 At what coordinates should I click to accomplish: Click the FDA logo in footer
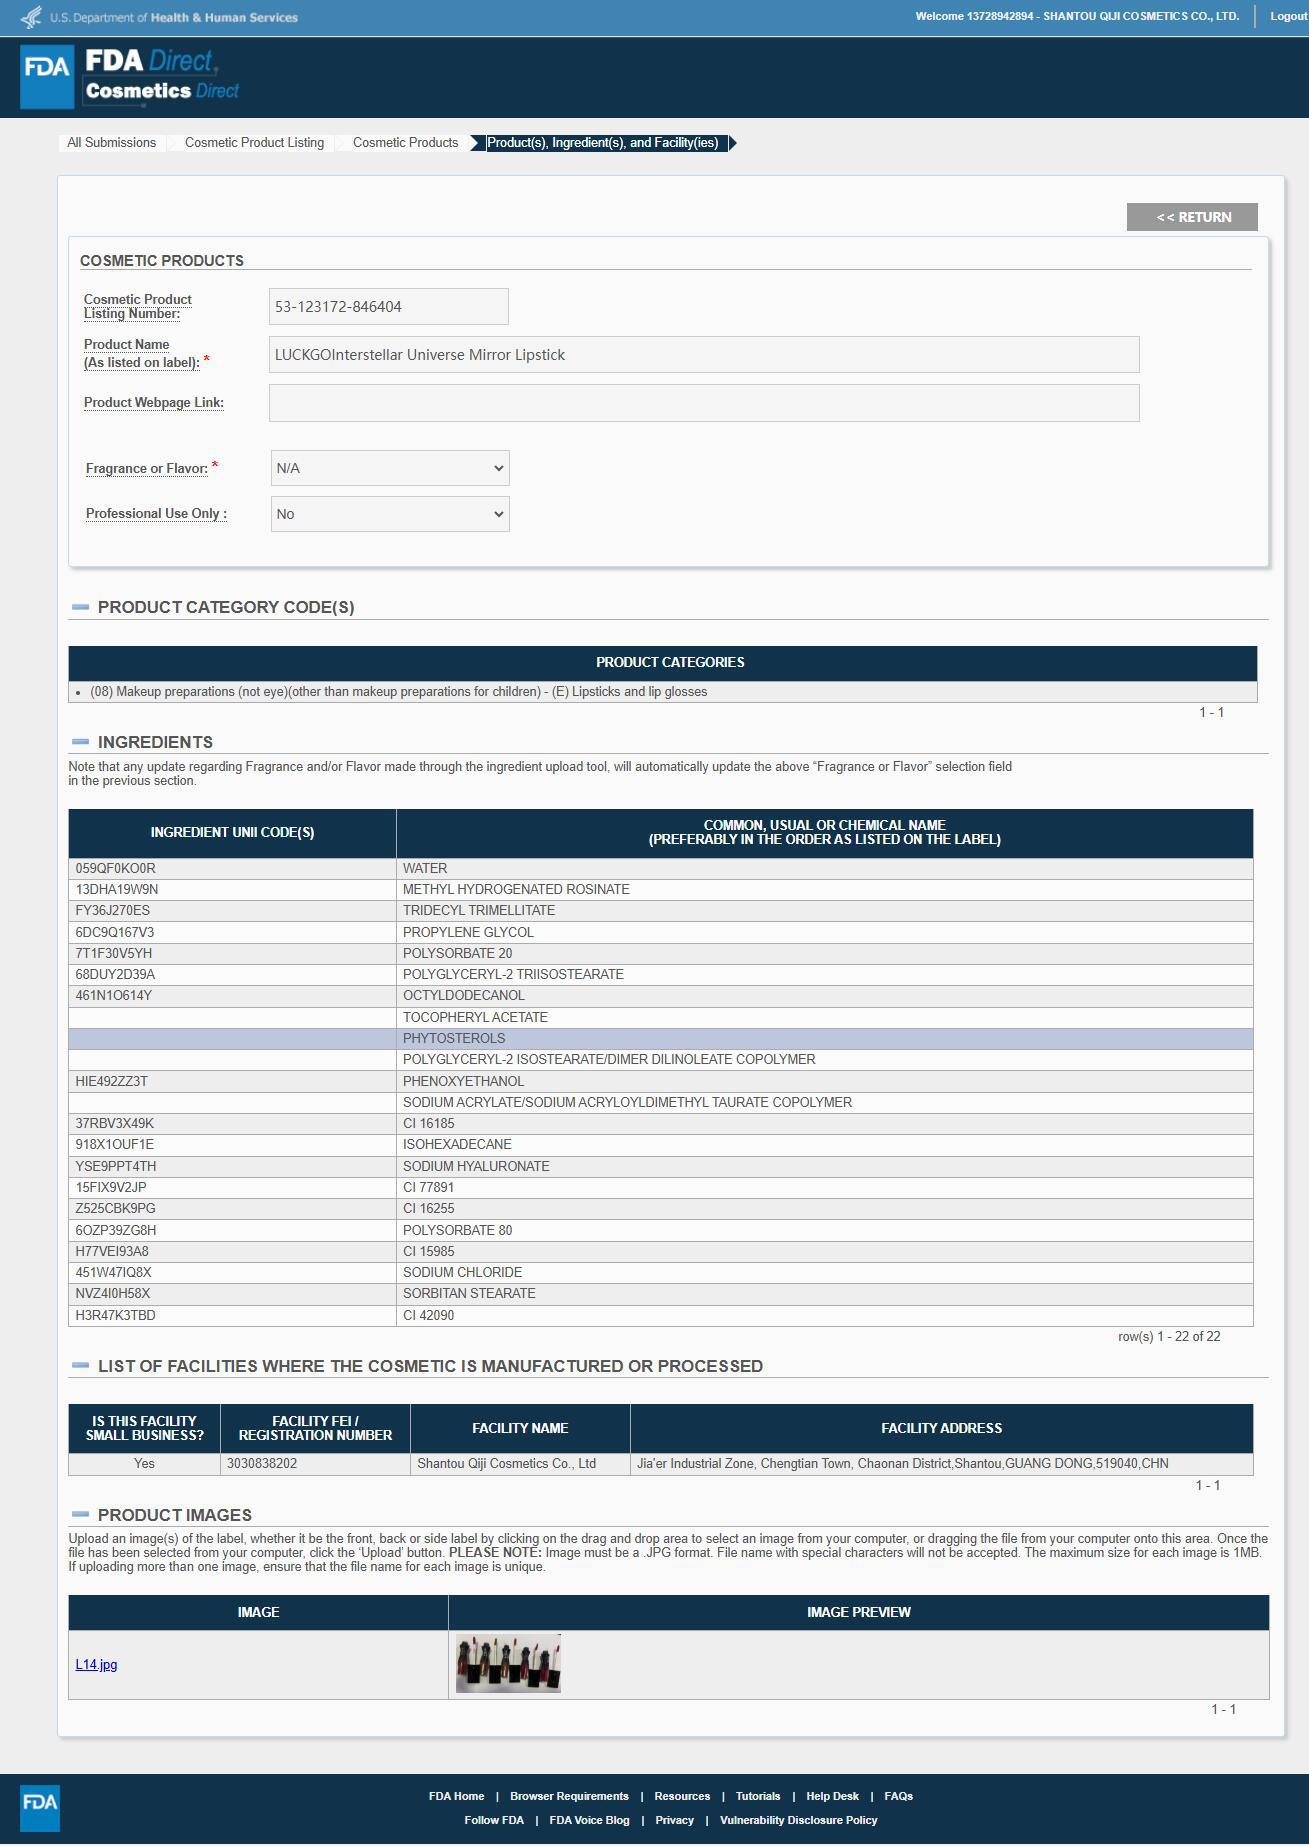click(40, 1808)
